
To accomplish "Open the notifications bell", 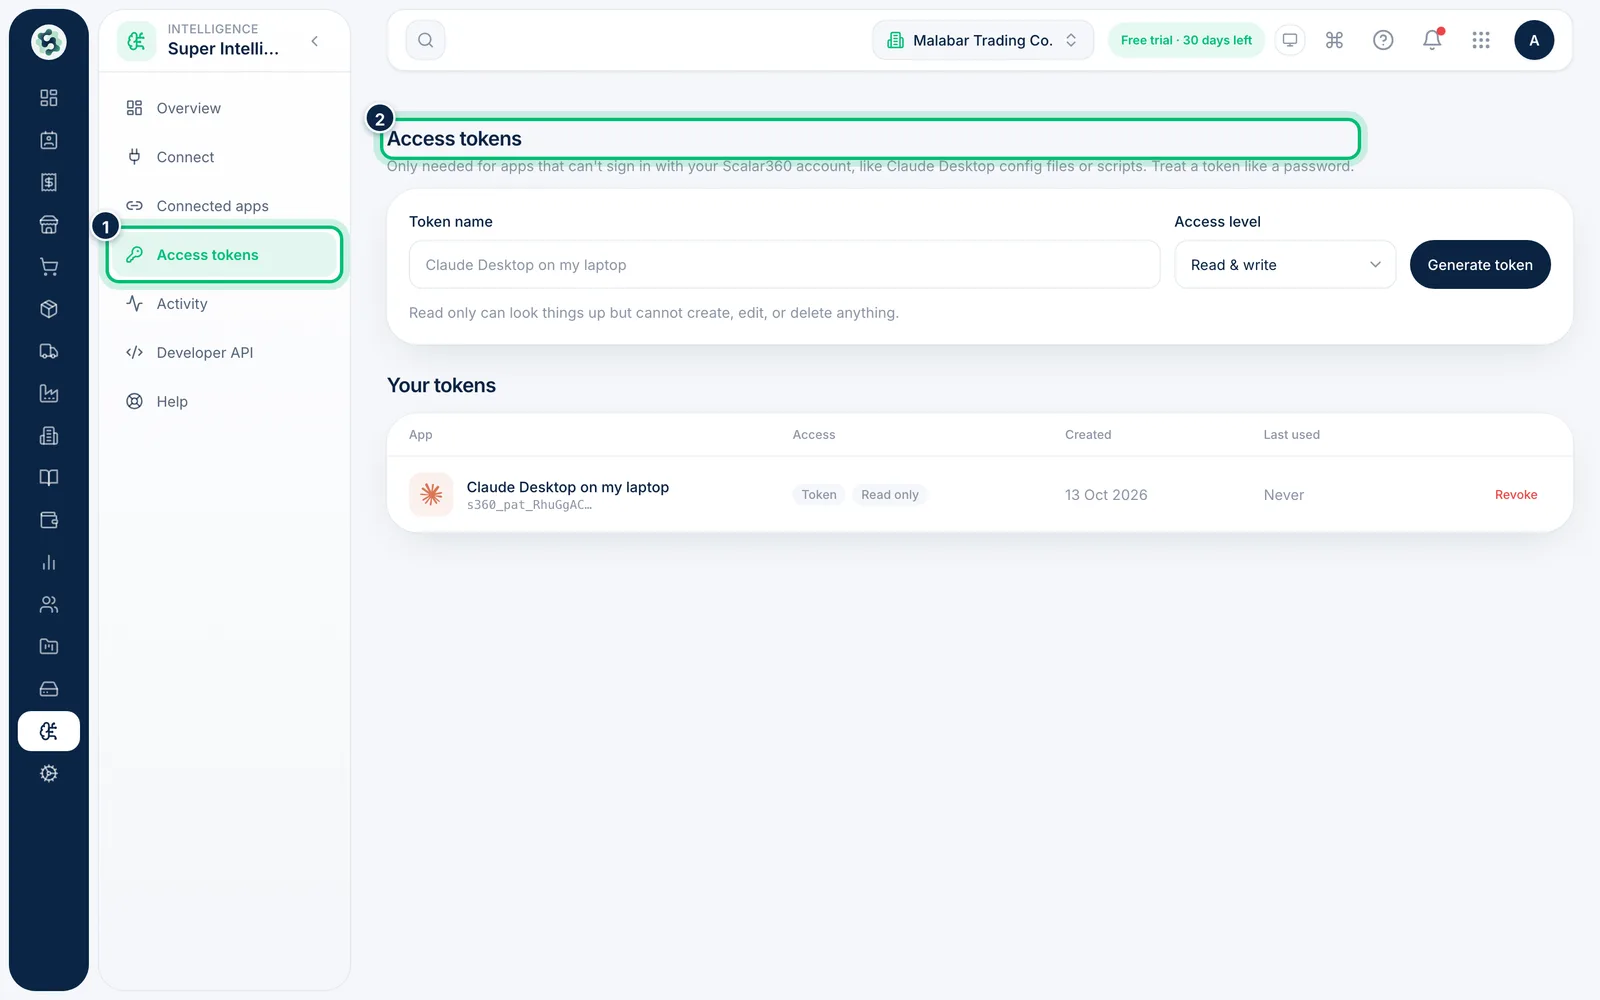I will click(x=1432, y=40).
